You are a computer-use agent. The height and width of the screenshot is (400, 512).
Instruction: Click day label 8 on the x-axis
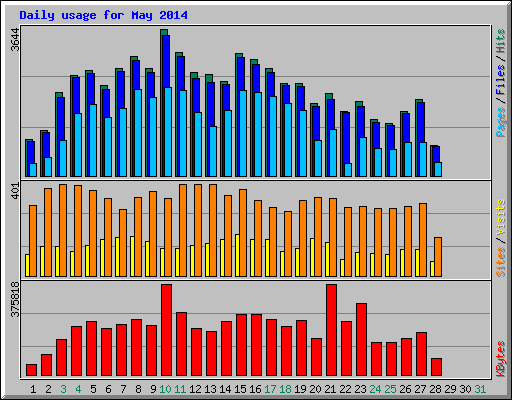pos(138,389)
